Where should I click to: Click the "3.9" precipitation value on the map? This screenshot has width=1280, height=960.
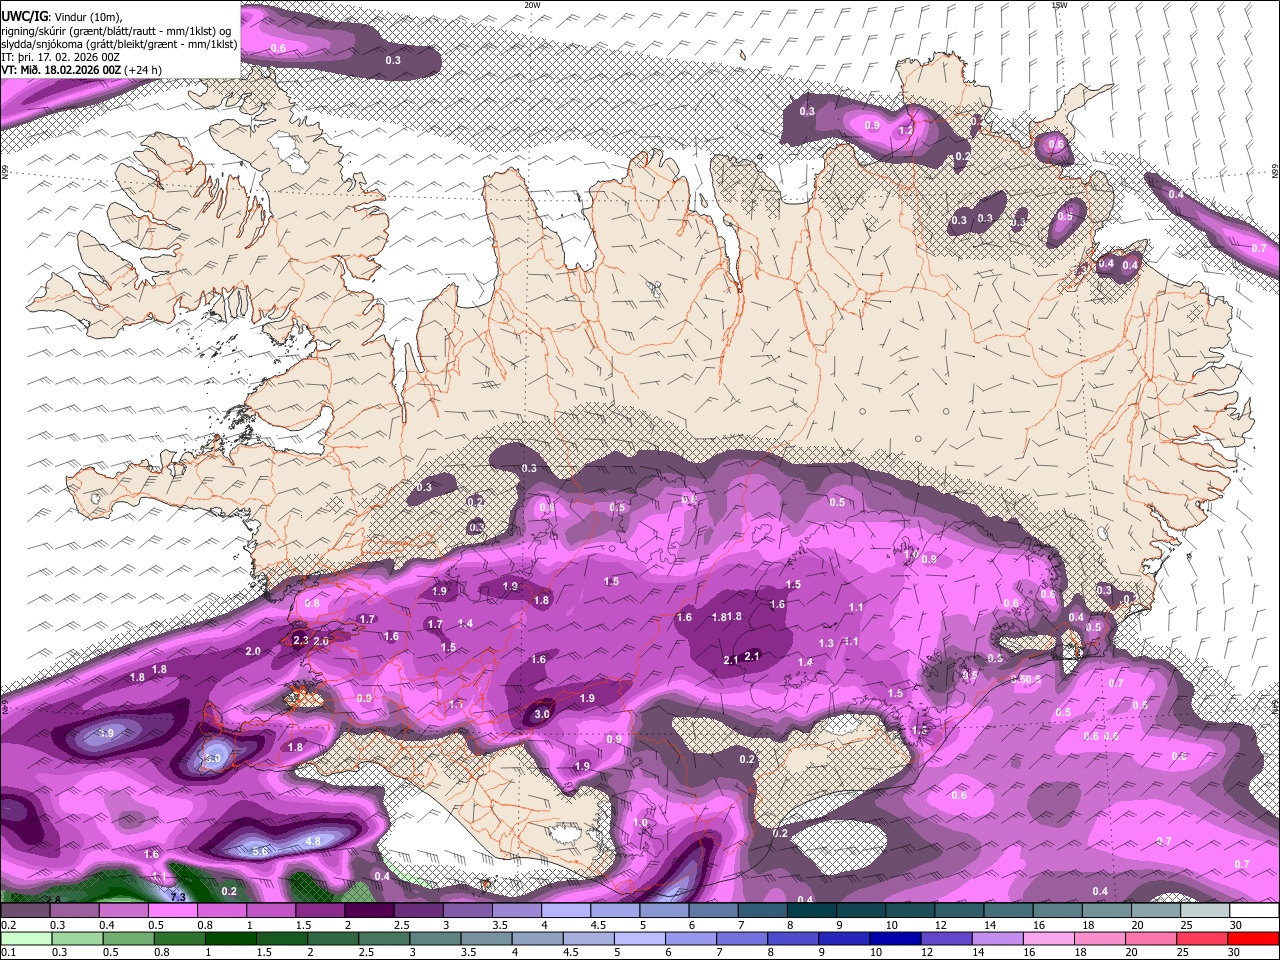(x=106, y=733)
